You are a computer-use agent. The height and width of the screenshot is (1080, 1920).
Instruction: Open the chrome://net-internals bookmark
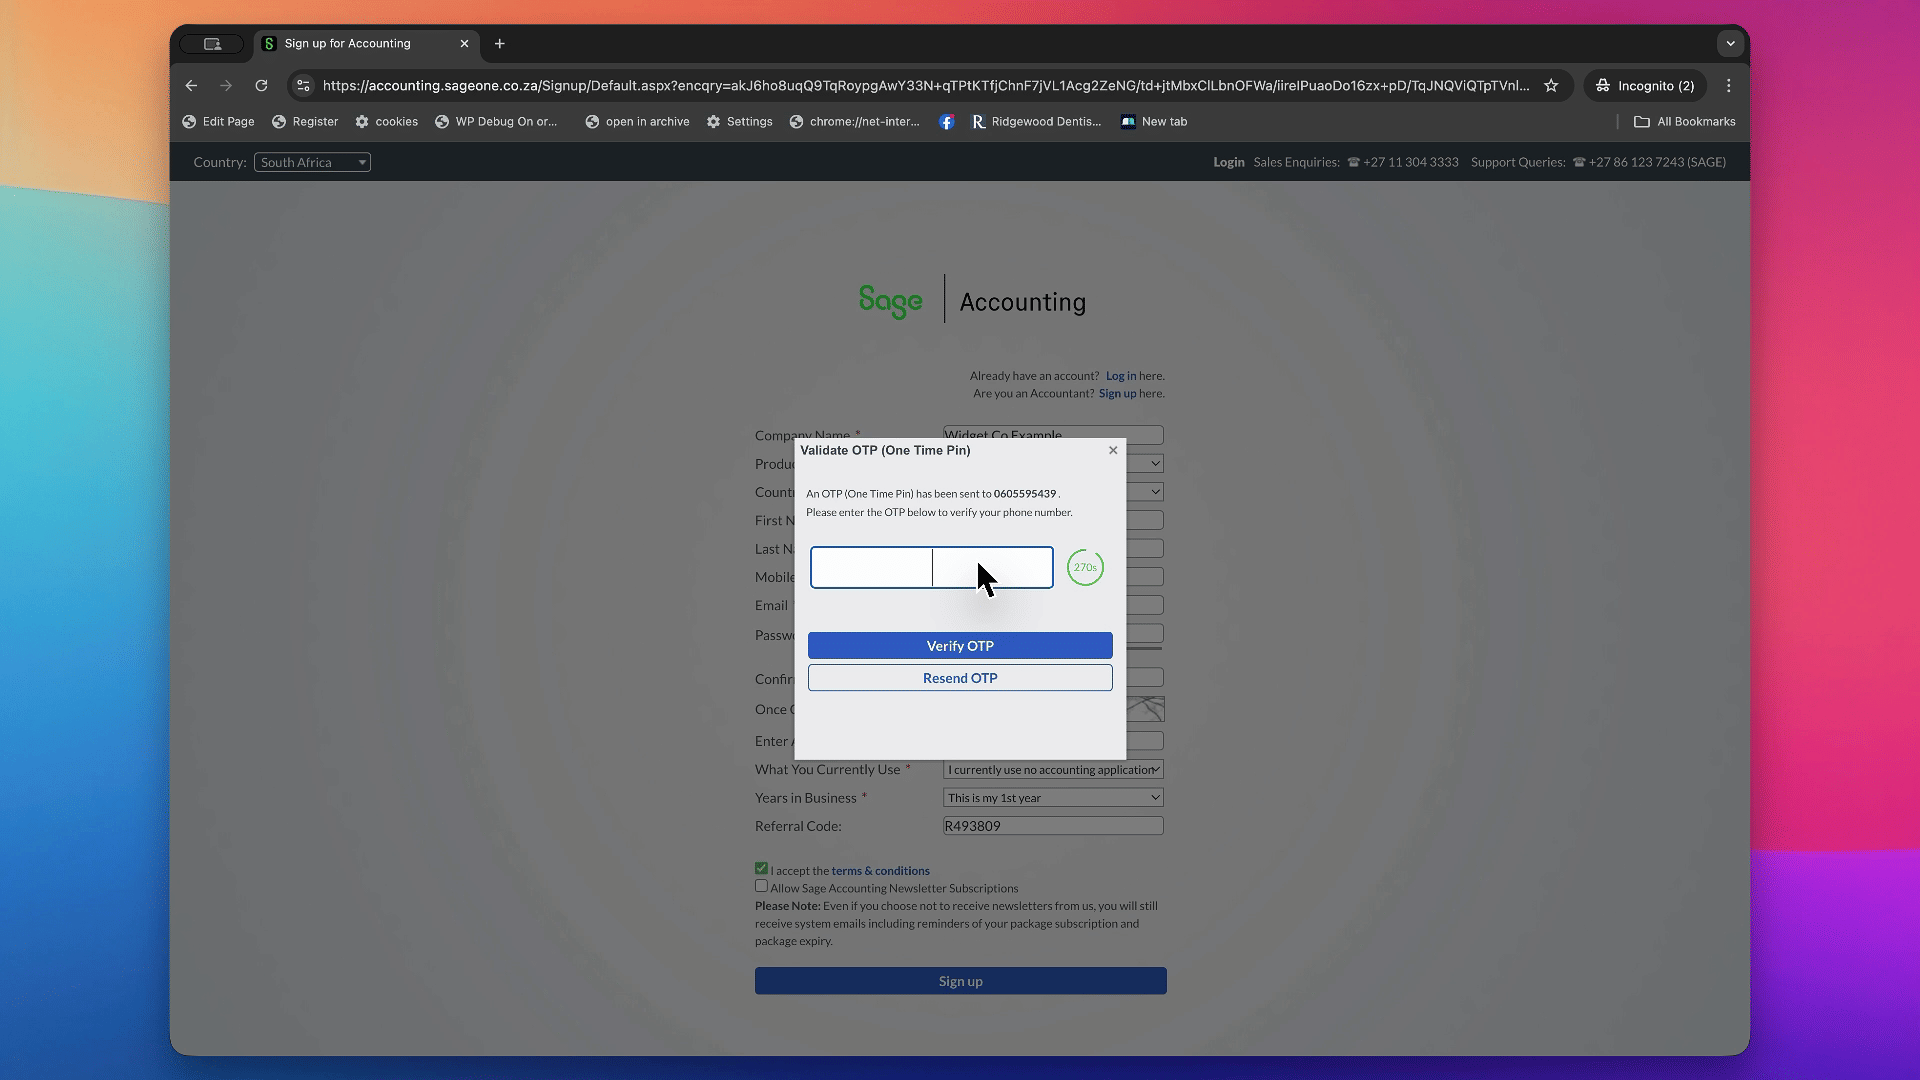click(x=854, y=122)
